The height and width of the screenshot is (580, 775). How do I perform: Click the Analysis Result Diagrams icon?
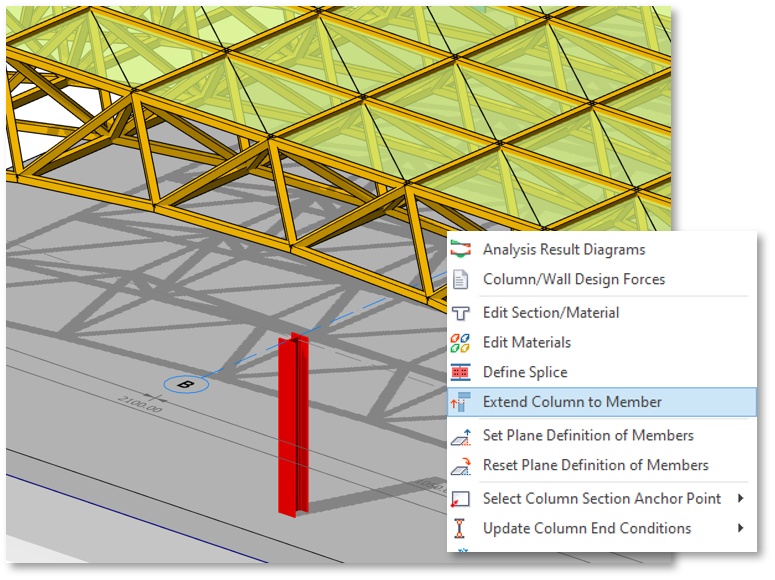pos(461,250)
